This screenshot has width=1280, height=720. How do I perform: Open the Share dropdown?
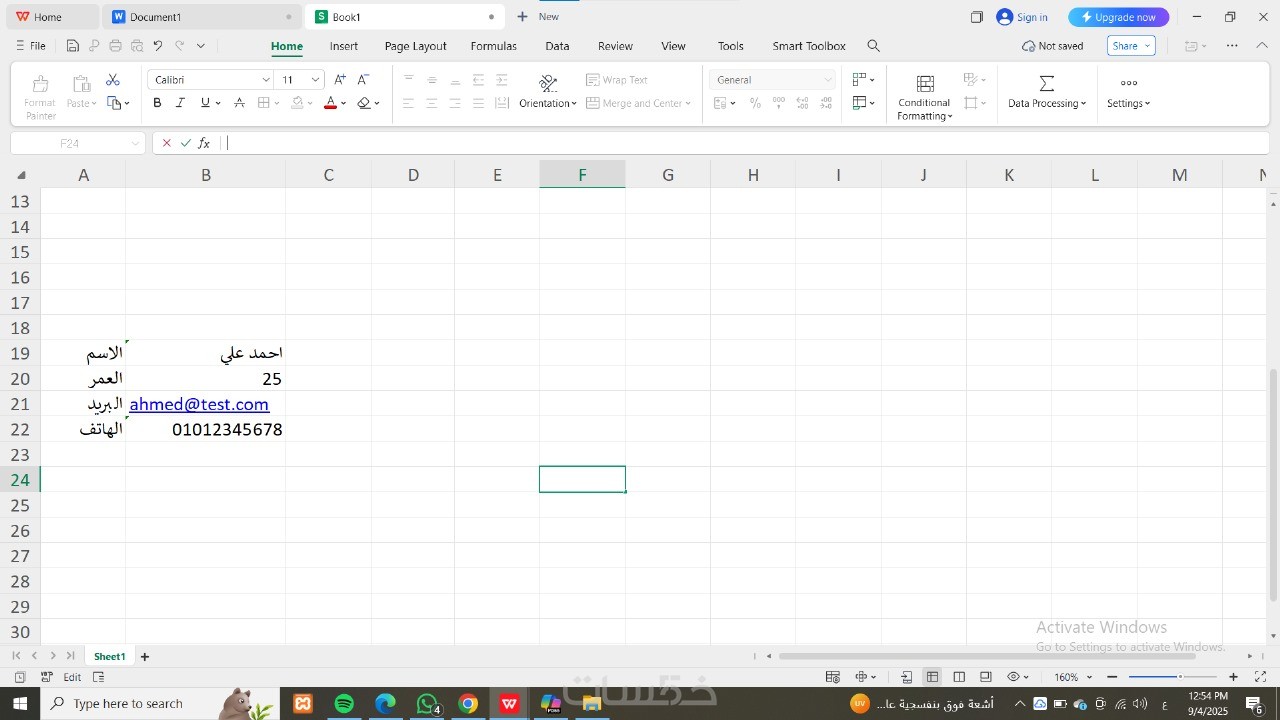1131,46
